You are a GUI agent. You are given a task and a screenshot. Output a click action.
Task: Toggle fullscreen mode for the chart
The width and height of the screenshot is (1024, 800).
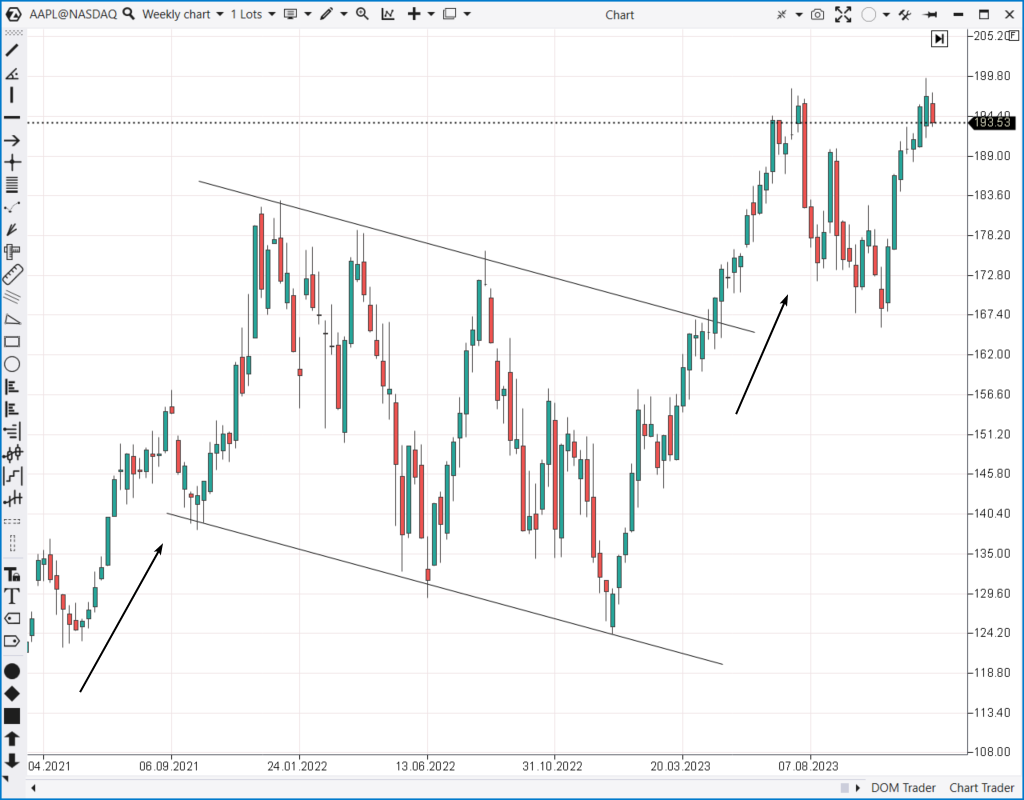pyautogui.click(x=843, y=15)
